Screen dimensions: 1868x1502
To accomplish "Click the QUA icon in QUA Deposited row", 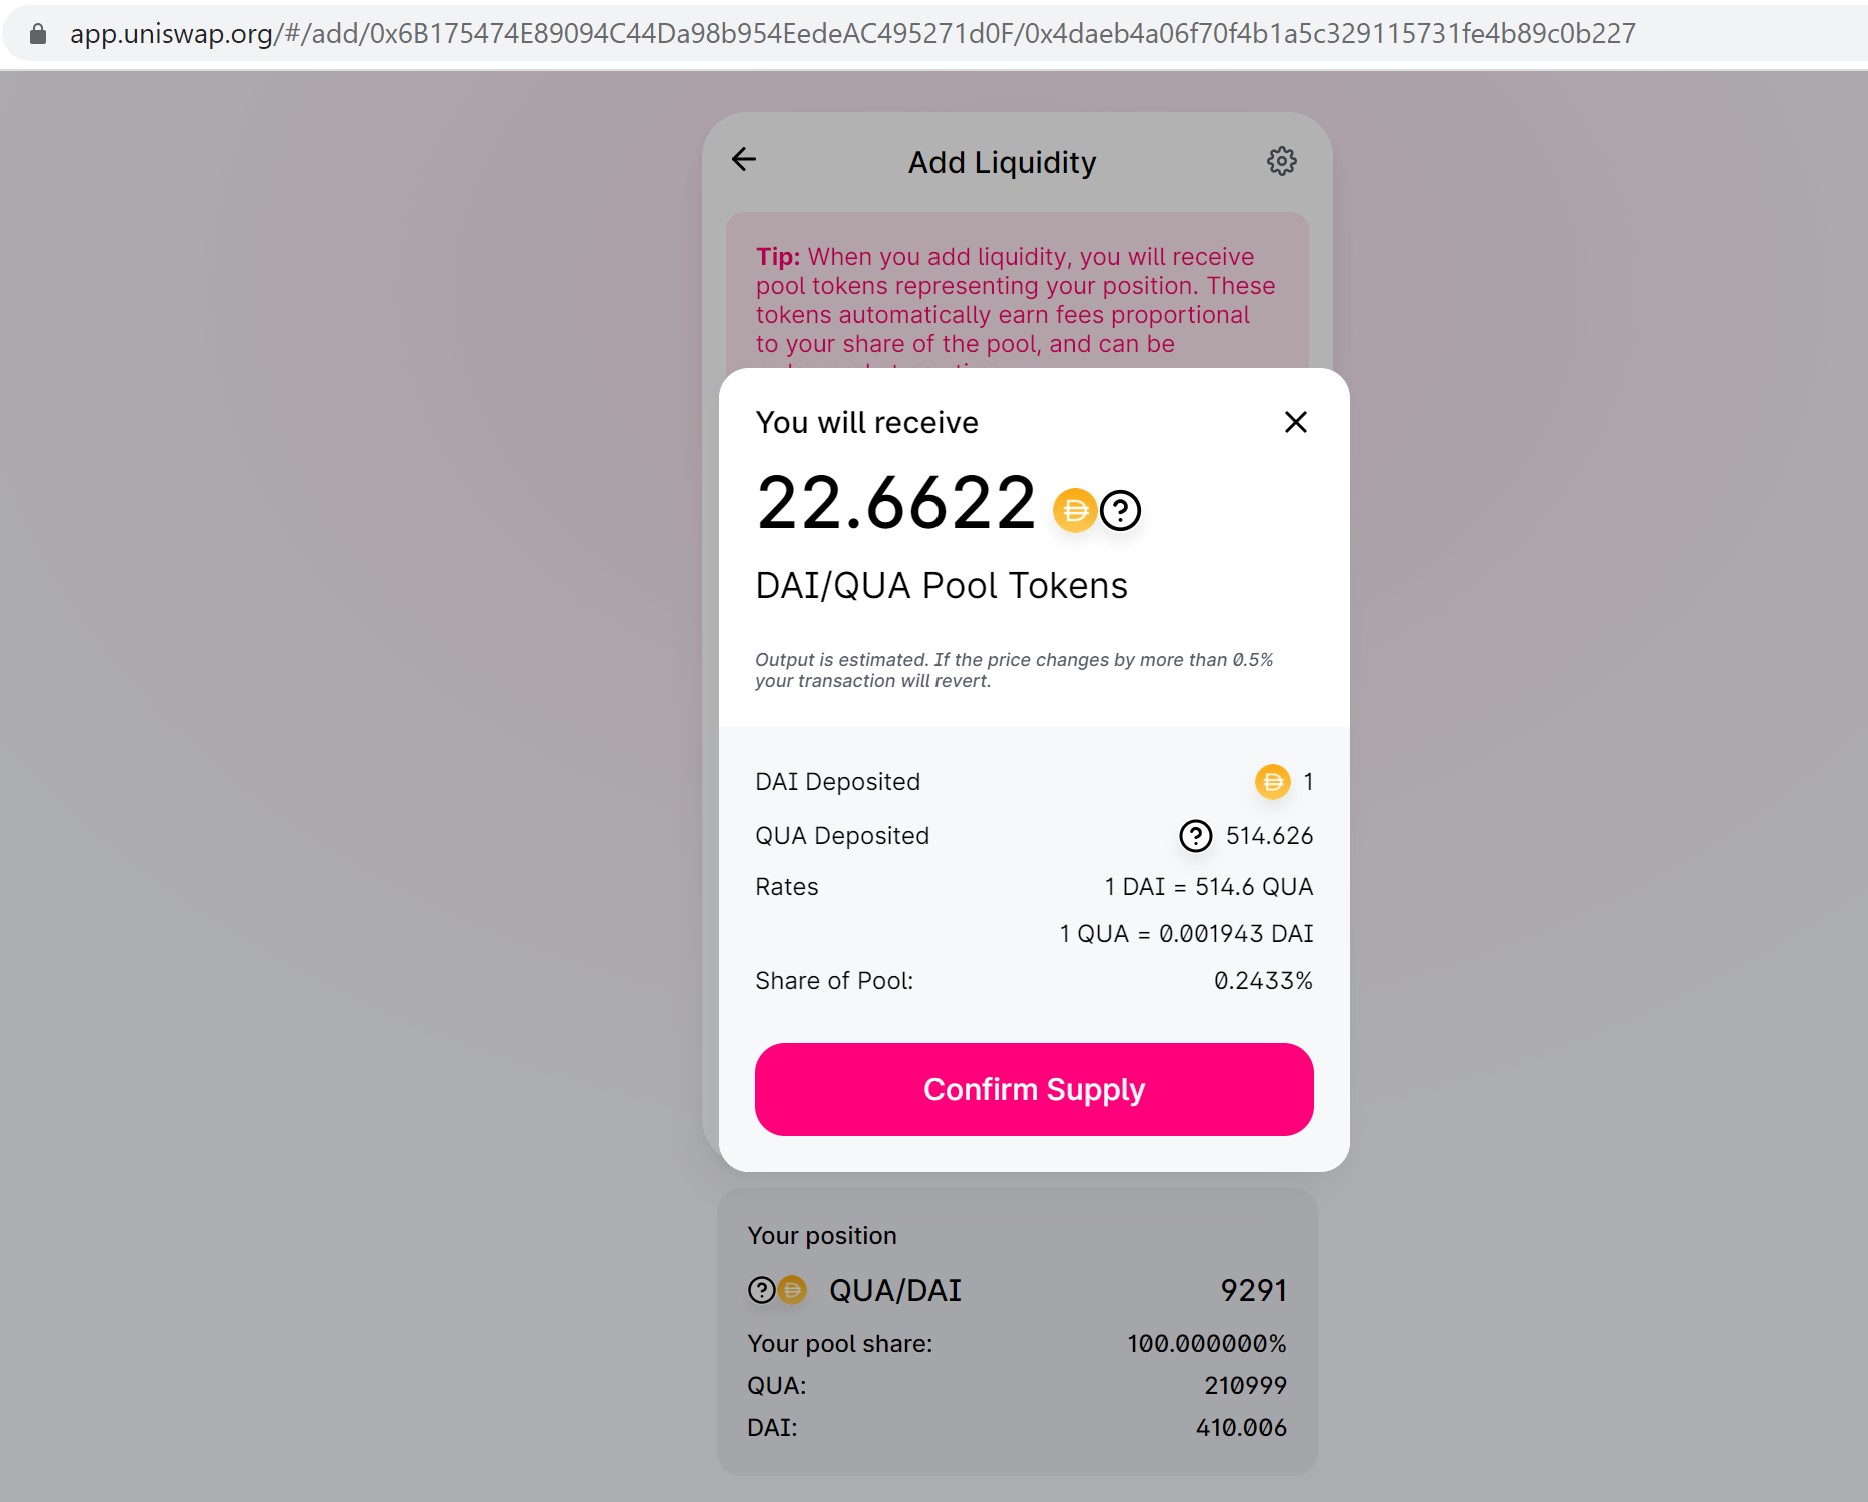I will (x=1195, y=836).
